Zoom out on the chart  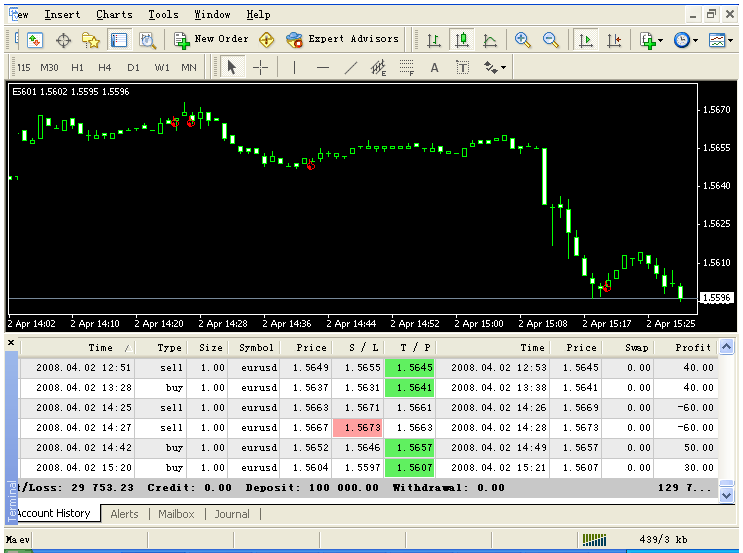coord(550,40)
